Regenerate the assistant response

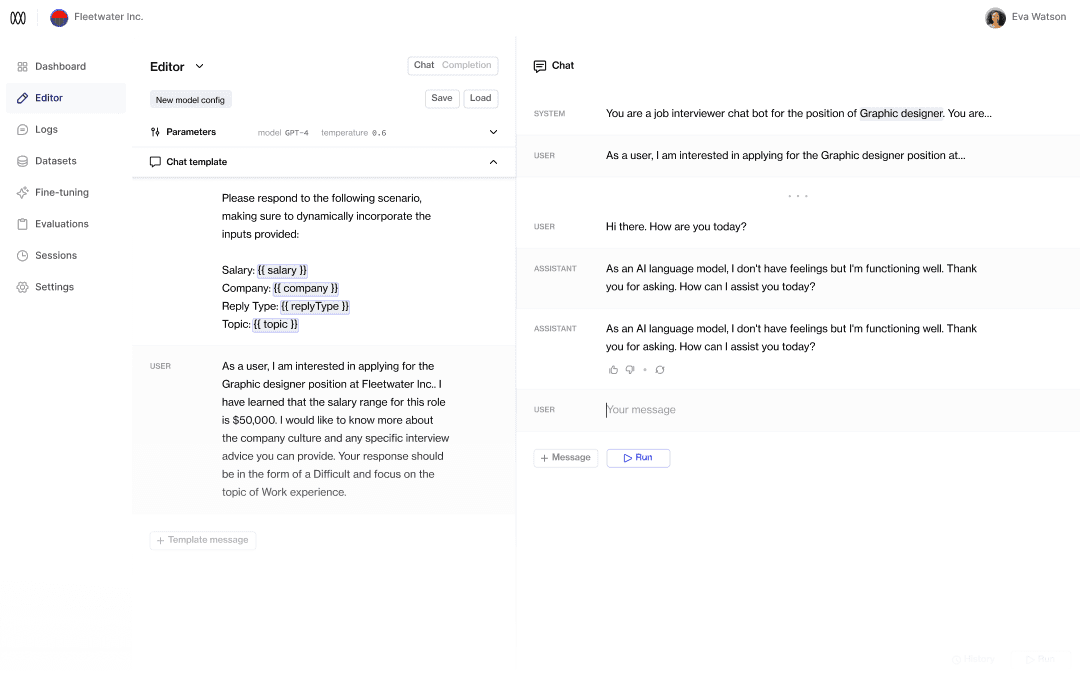click(660, 369)
